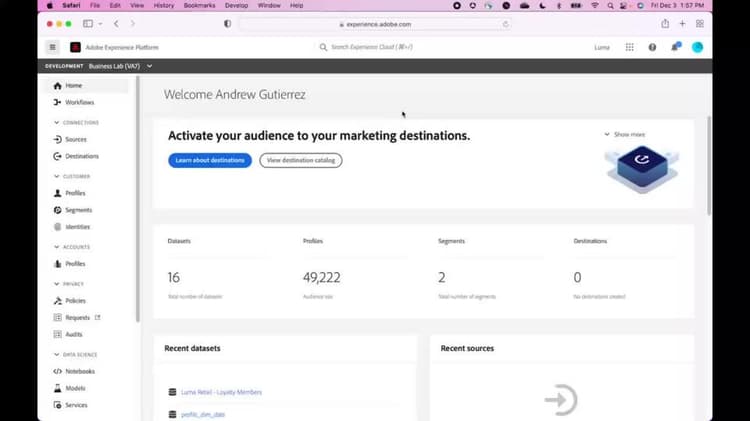Open the Window menu
The image size is (750, 421).
click(x=269, y=5)
